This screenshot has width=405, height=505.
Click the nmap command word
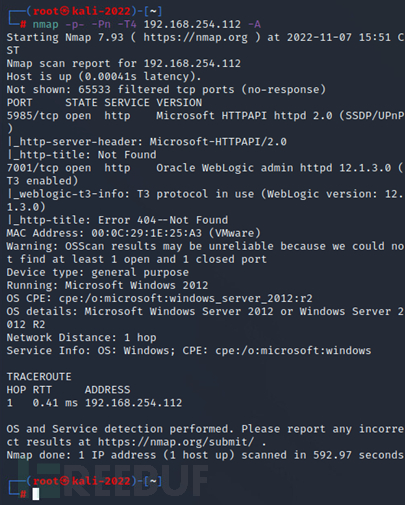click(x=46, y=25)
